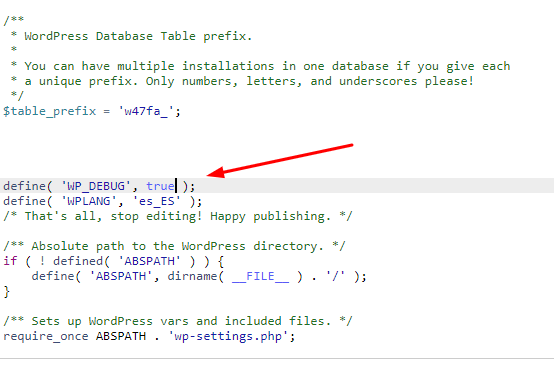Click the dirname function call

click(x=192, y=276)
